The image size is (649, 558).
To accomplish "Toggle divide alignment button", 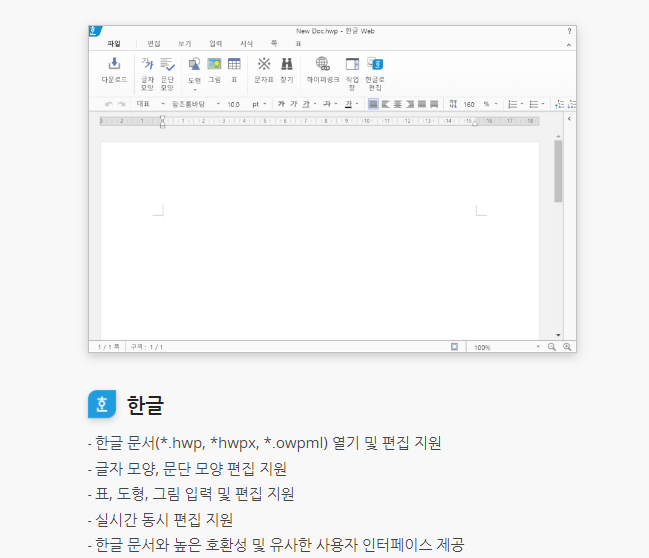I will [434, 104].
